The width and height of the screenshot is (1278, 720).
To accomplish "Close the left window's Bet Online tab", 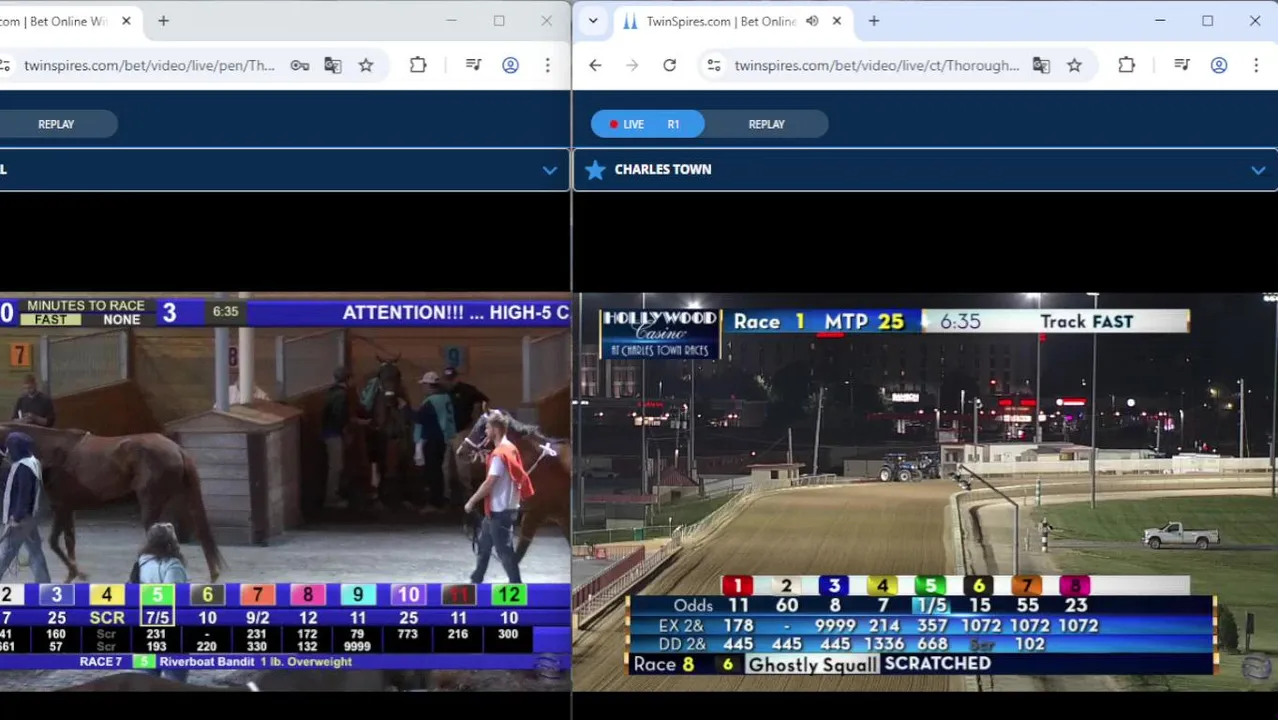I will pos(126,21).
